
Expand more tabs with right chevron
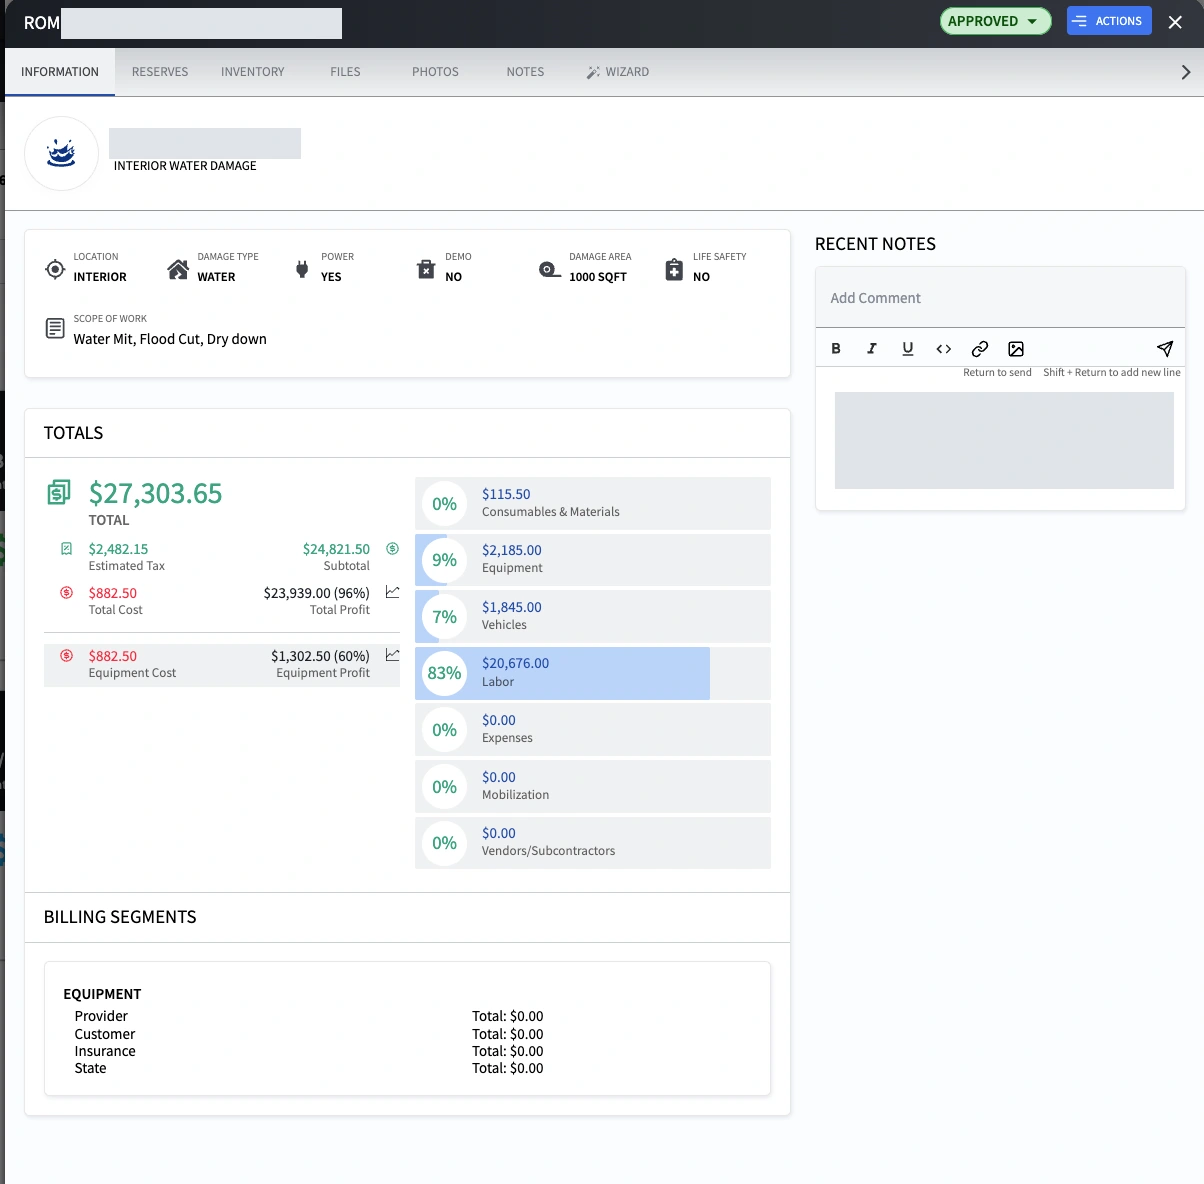[x=1186, y=72]
